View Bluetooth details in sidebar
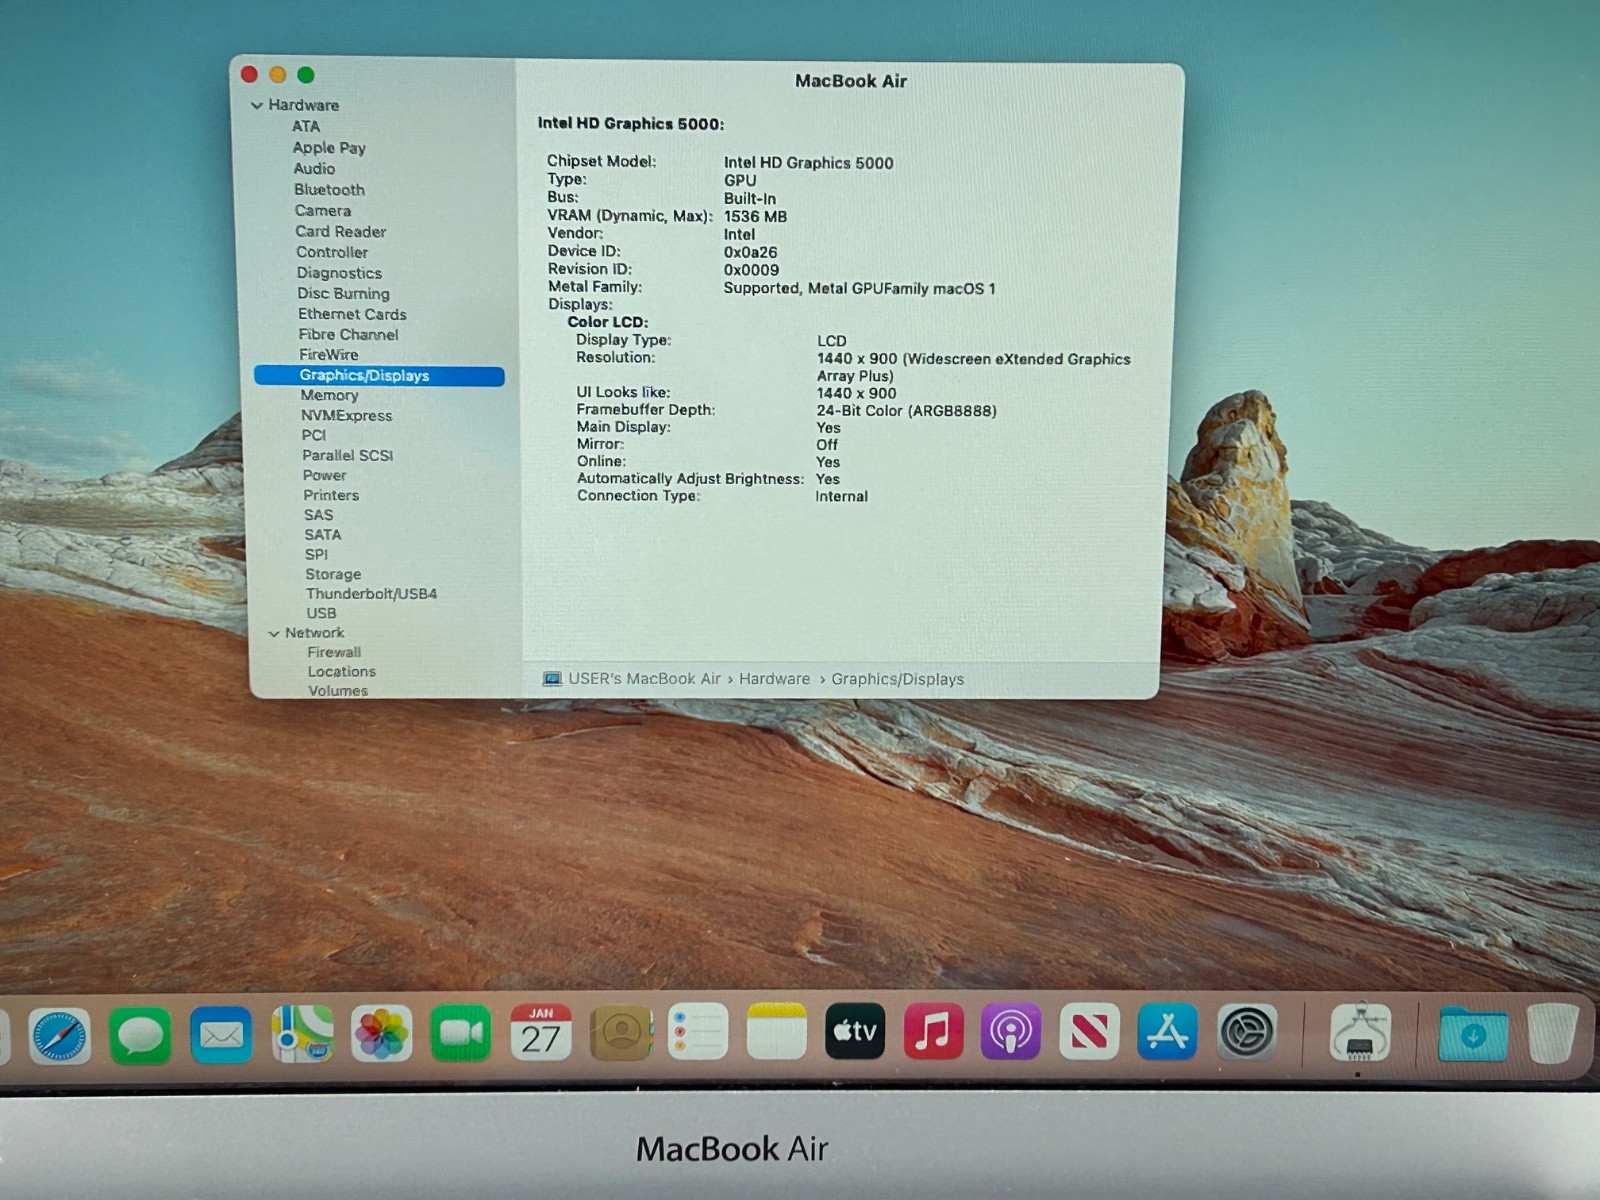 [329, 190]
